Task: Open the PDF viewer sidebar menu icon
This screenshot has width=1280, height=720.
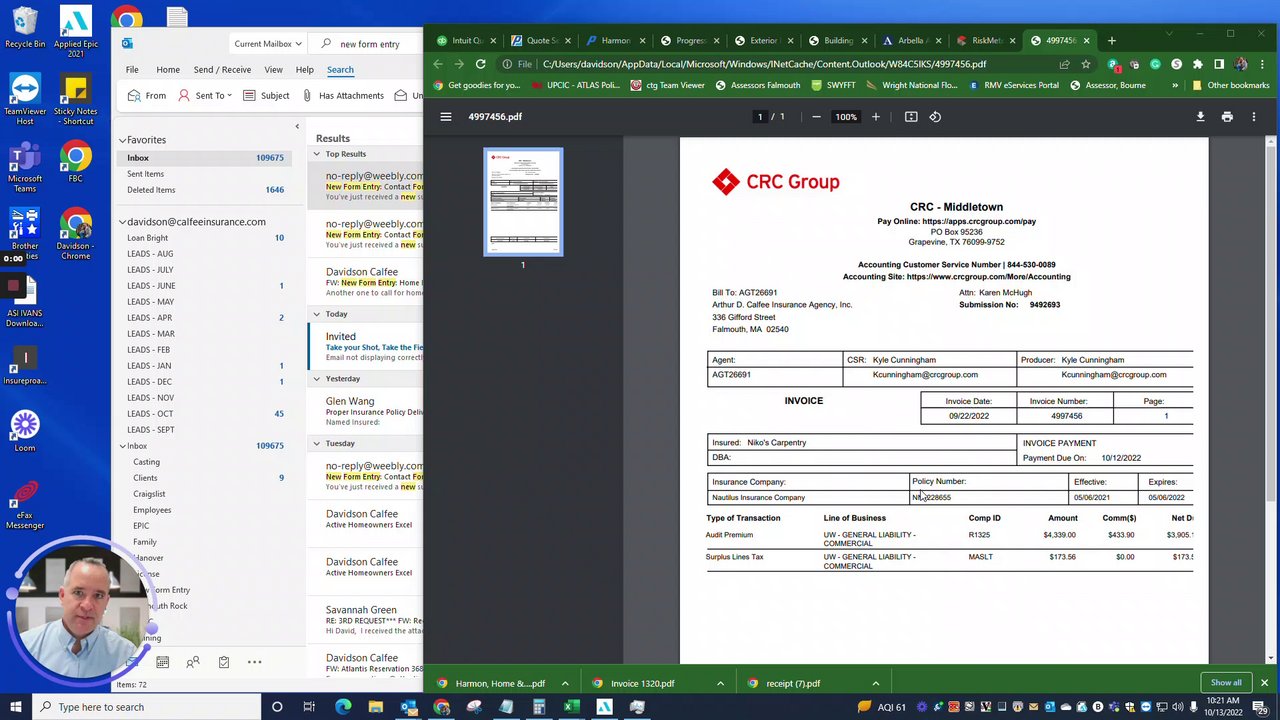Action: click(x=446, y=117)
